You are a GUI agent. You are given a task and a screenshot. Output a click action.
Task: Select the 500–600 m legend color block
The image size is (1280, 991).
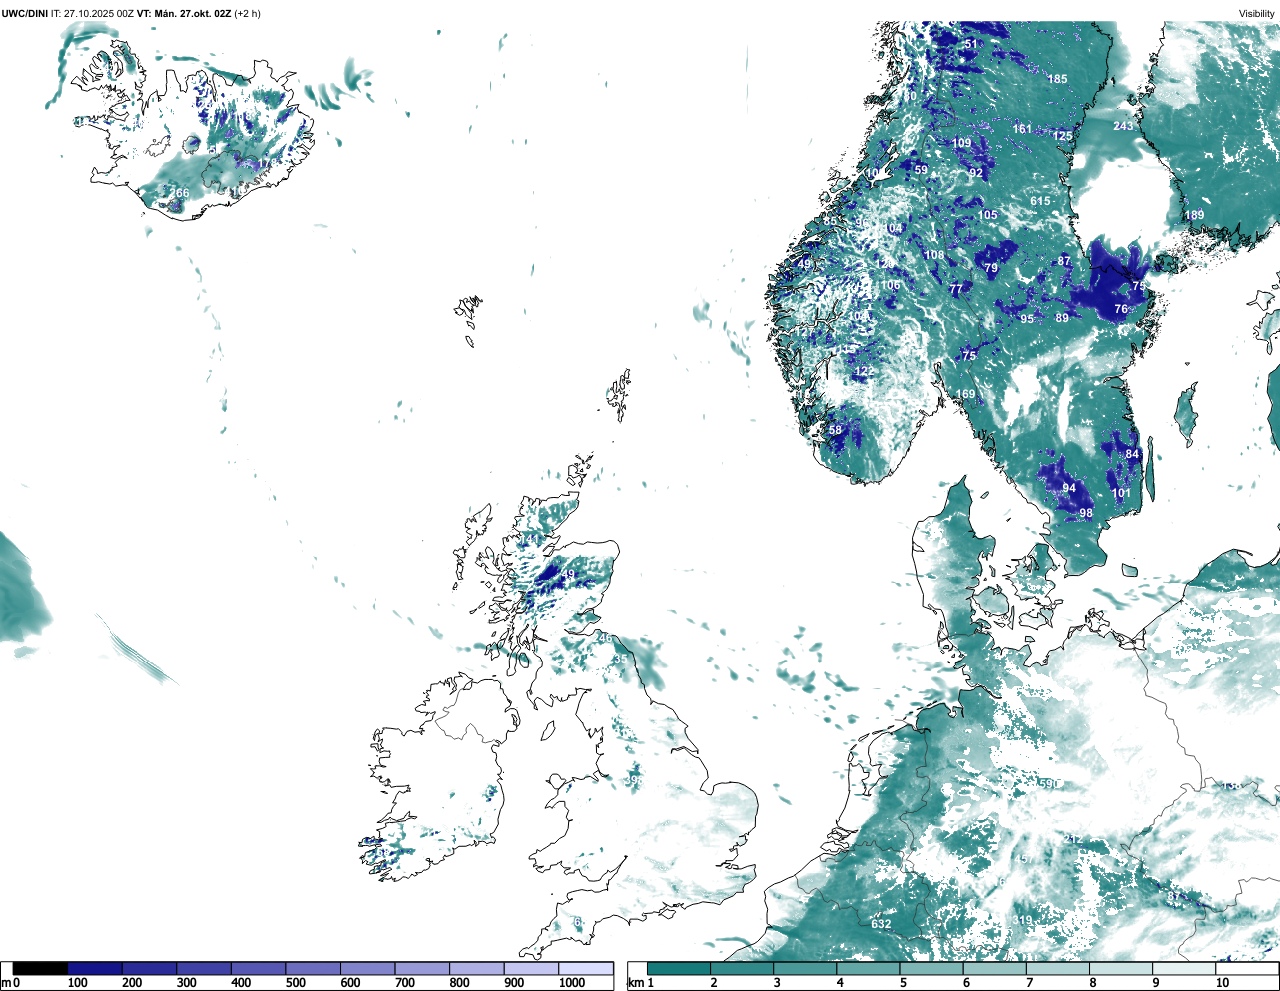coord(313,968)
